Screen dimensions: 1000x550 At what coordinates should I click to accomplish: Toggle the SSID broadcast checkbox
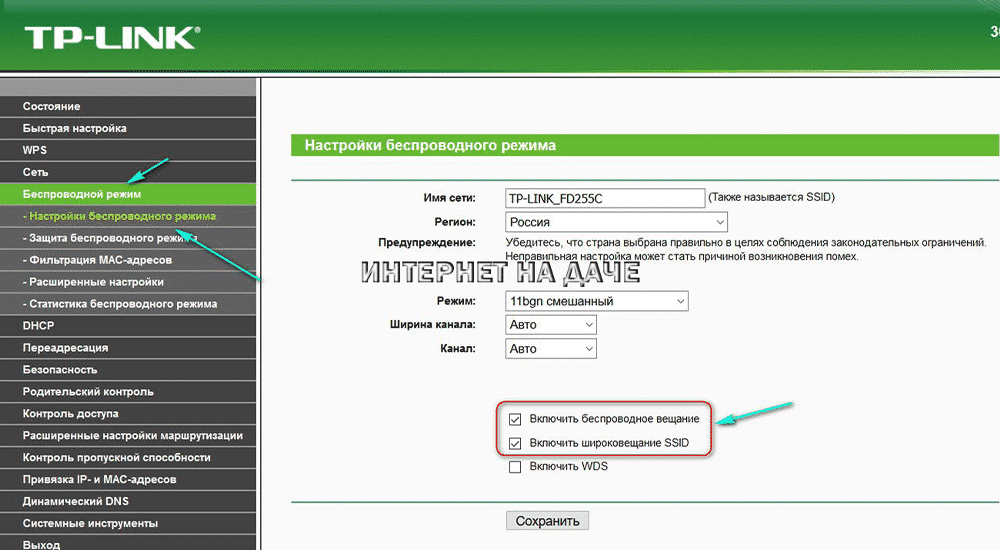coord(515,443)
